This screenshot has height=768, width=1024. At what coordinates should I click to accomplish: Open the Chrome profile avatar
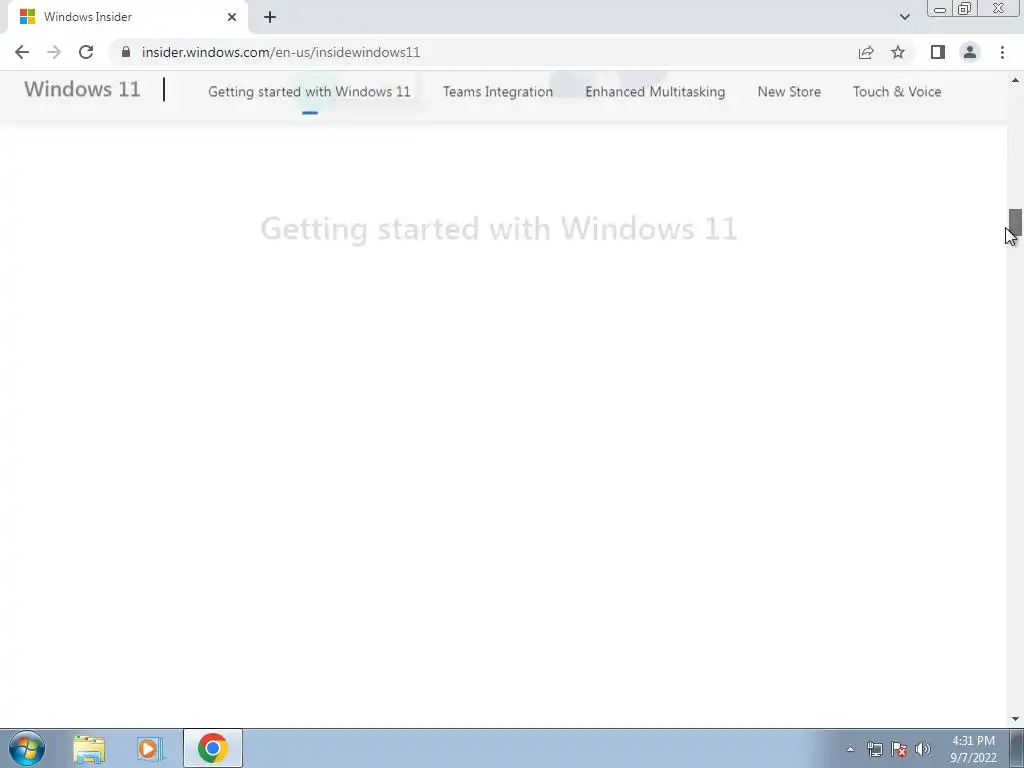point(970,52)
